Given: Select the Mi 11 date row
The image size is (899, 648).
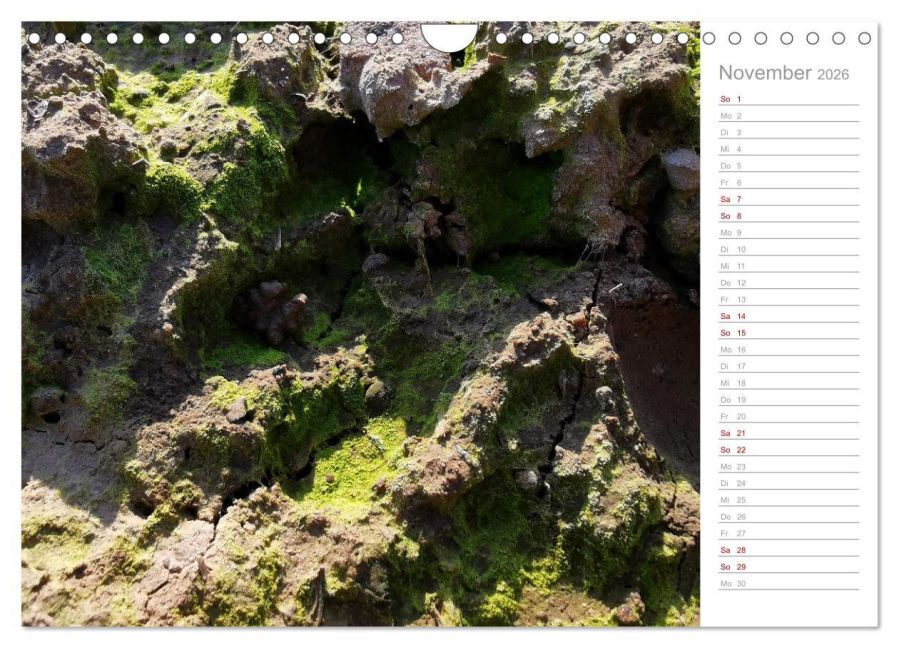Looking at the screenshot, I should [x=789, y=266].
